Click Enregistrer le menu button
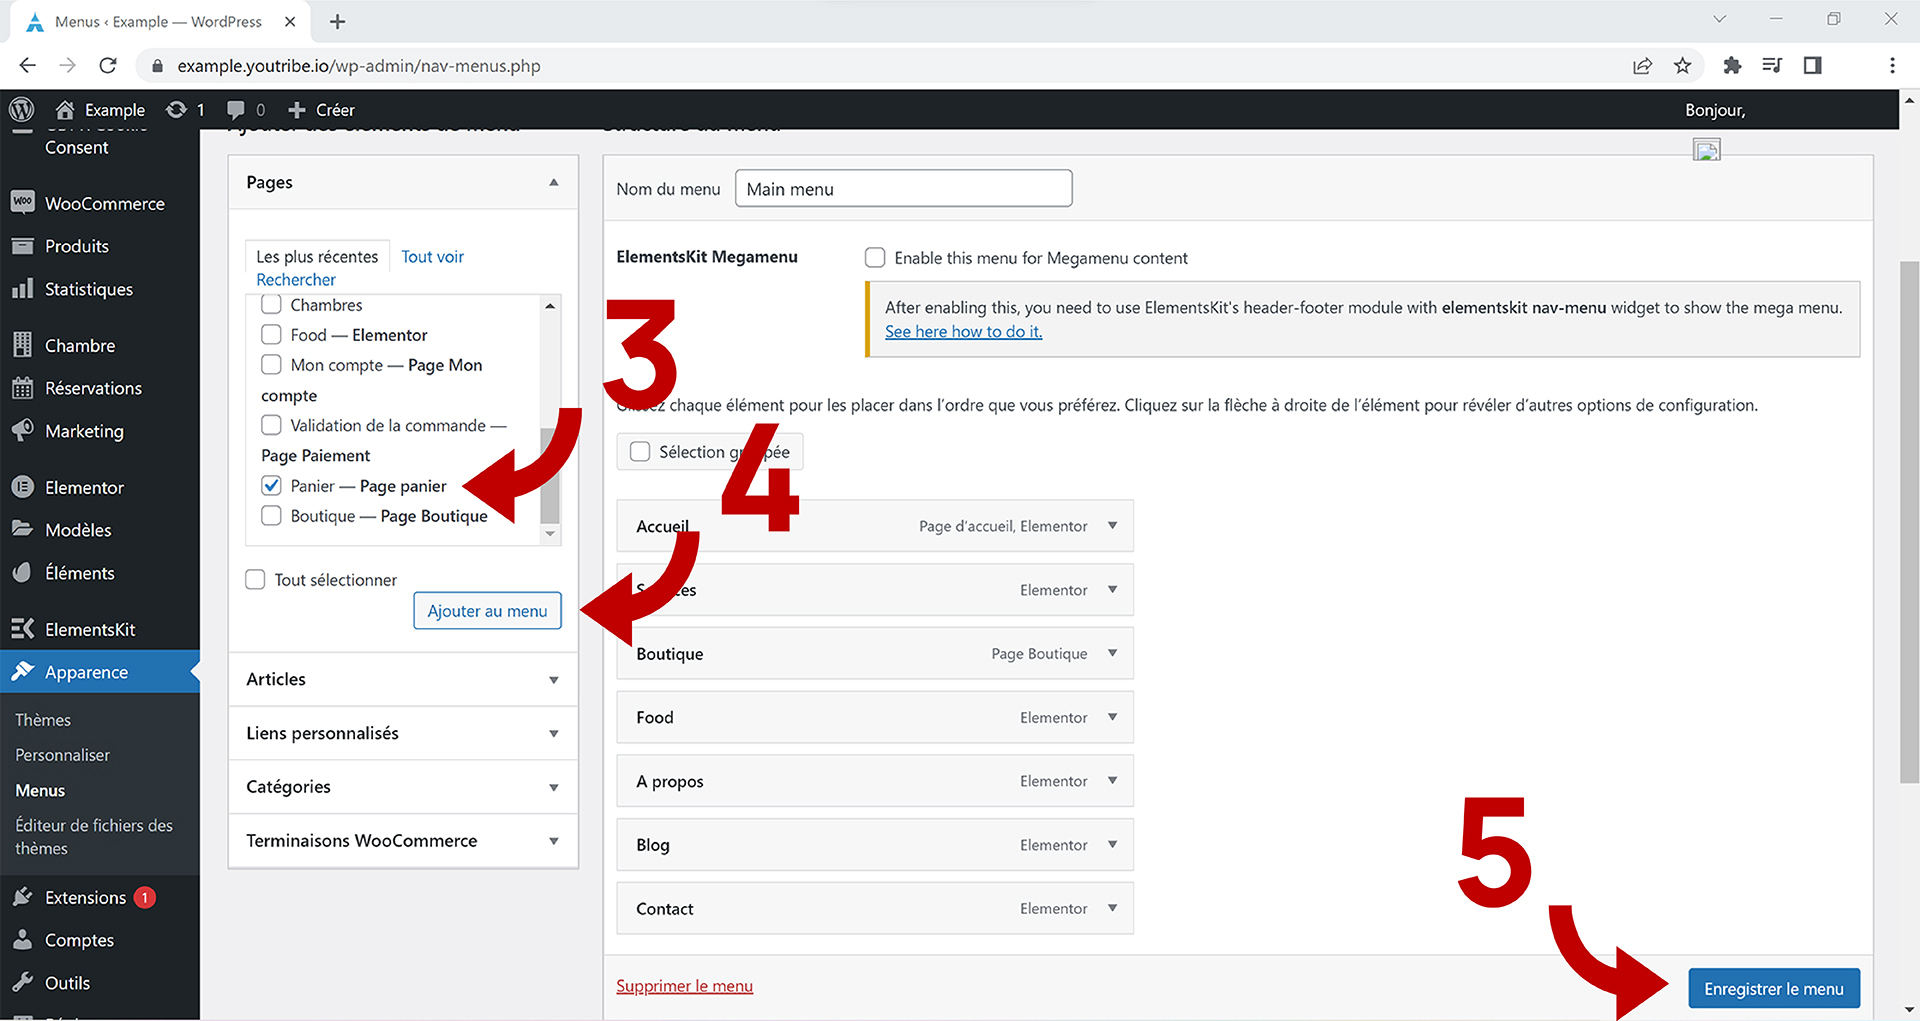Image resolution: width=1920 pixels, height=1021 pixels. point(1773,988)
